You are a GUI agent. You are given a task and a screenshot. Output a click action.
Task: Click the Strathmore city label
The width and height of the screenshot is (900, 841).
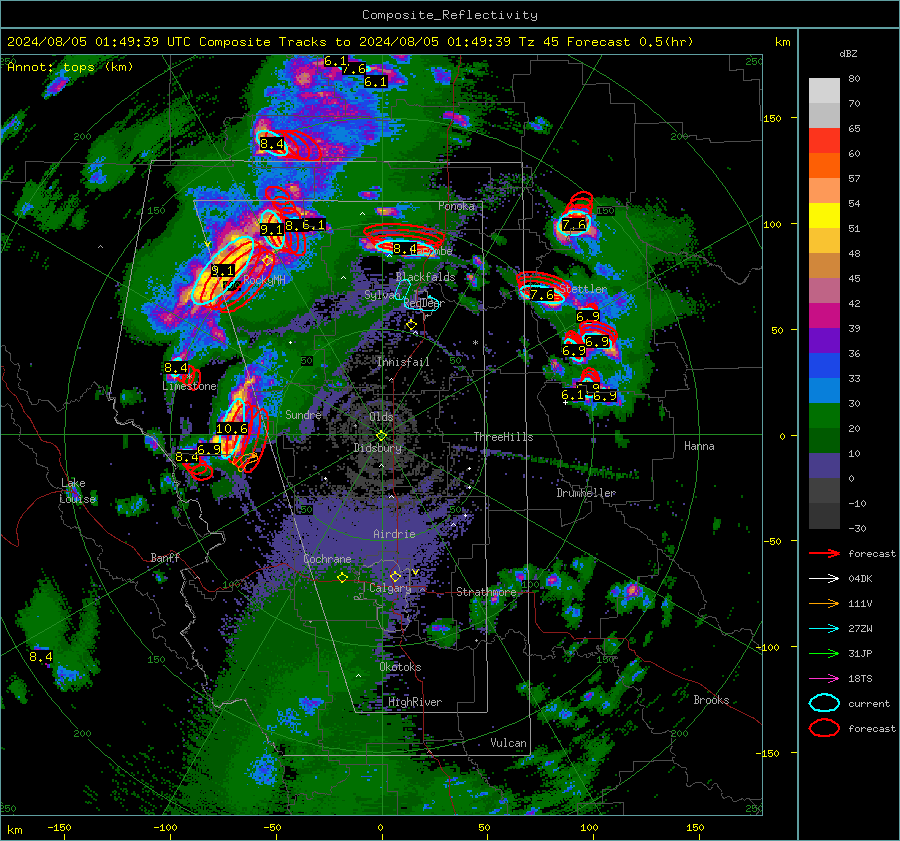click(x=486, y=591)
